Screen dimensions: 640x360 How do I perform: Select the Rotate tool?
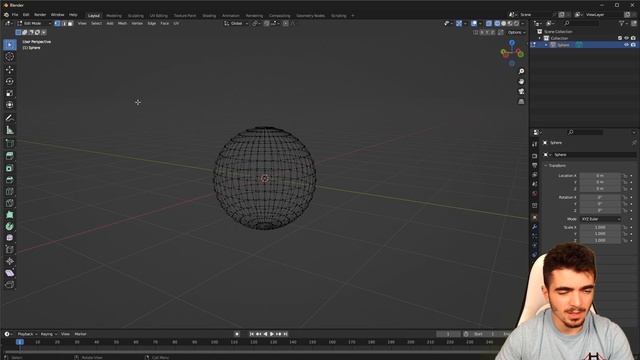[10, 81]
